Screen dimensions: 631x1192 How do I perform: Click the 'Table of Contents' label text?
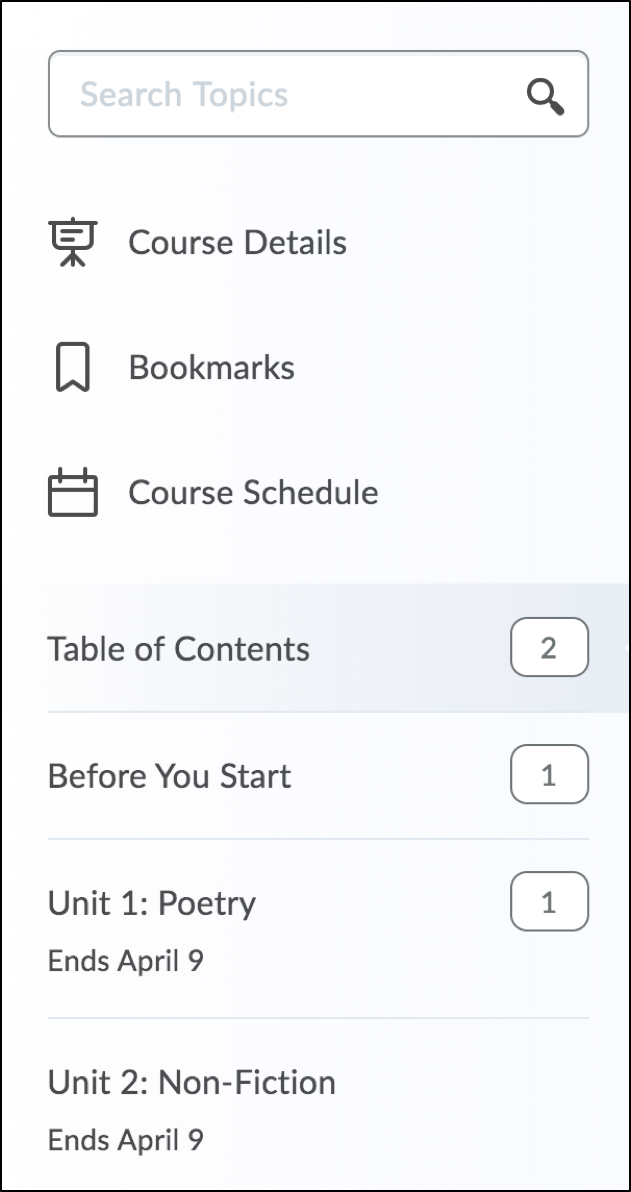click(178, 649)
